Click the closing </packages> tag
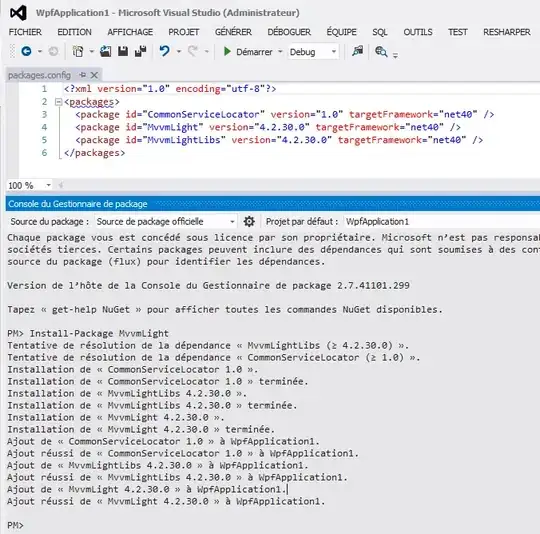This screenshot has height=534, width=540. click(x=94, y=153)
